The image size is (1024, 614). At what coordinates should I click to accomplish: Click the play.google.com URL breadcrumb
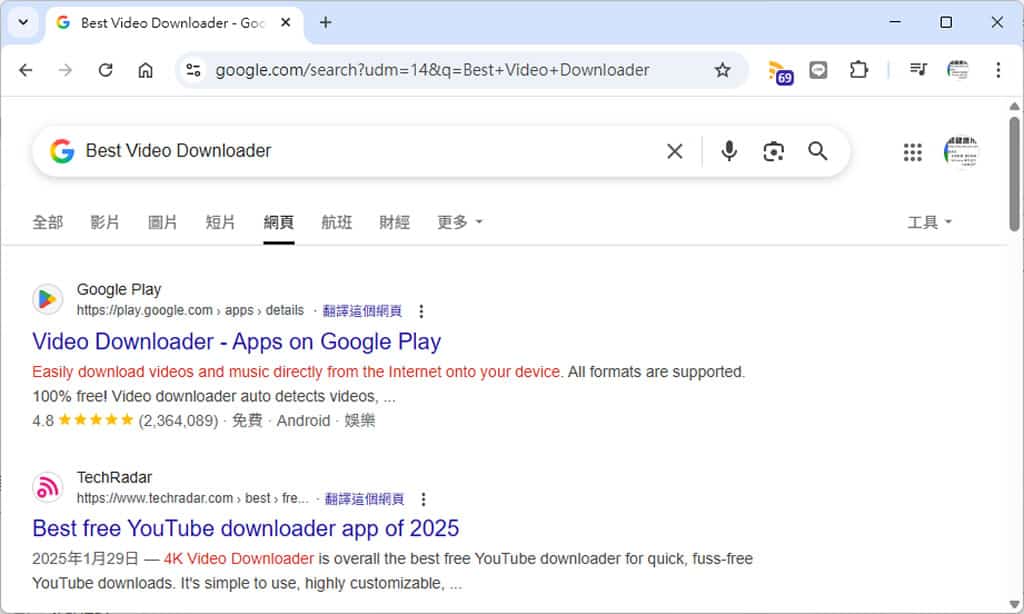[x=190, y=310]
